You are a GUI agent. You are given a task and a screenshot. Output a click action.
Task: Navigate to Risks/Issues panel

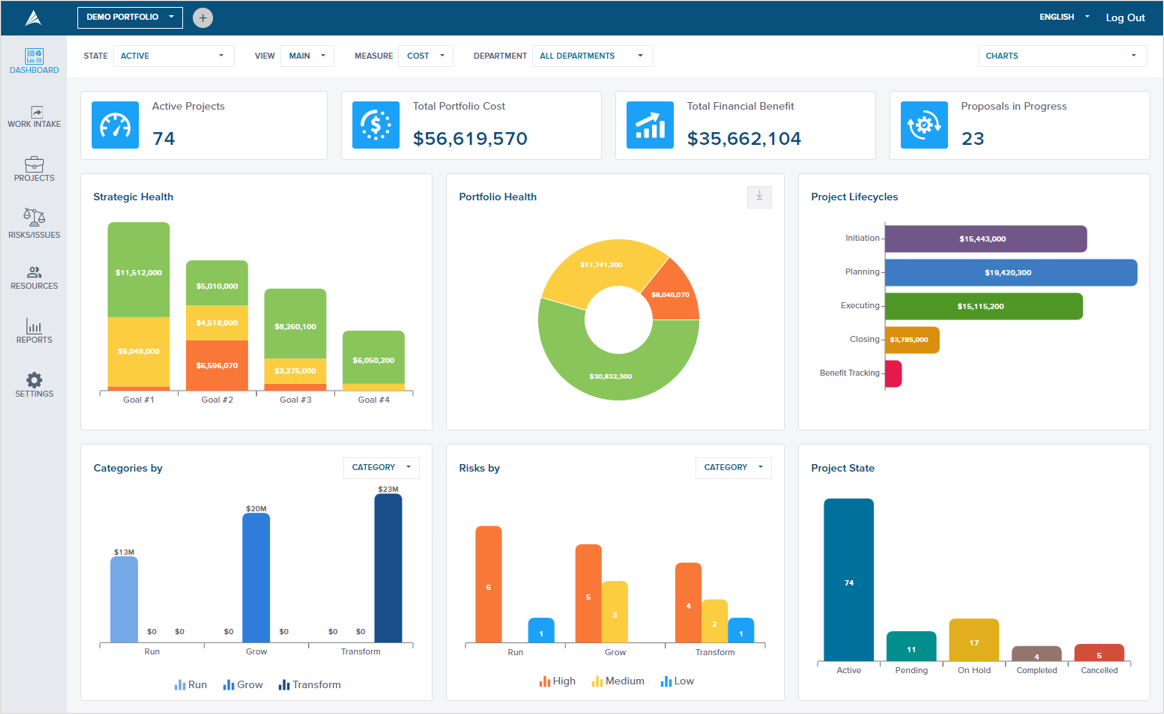pos(34,224)
